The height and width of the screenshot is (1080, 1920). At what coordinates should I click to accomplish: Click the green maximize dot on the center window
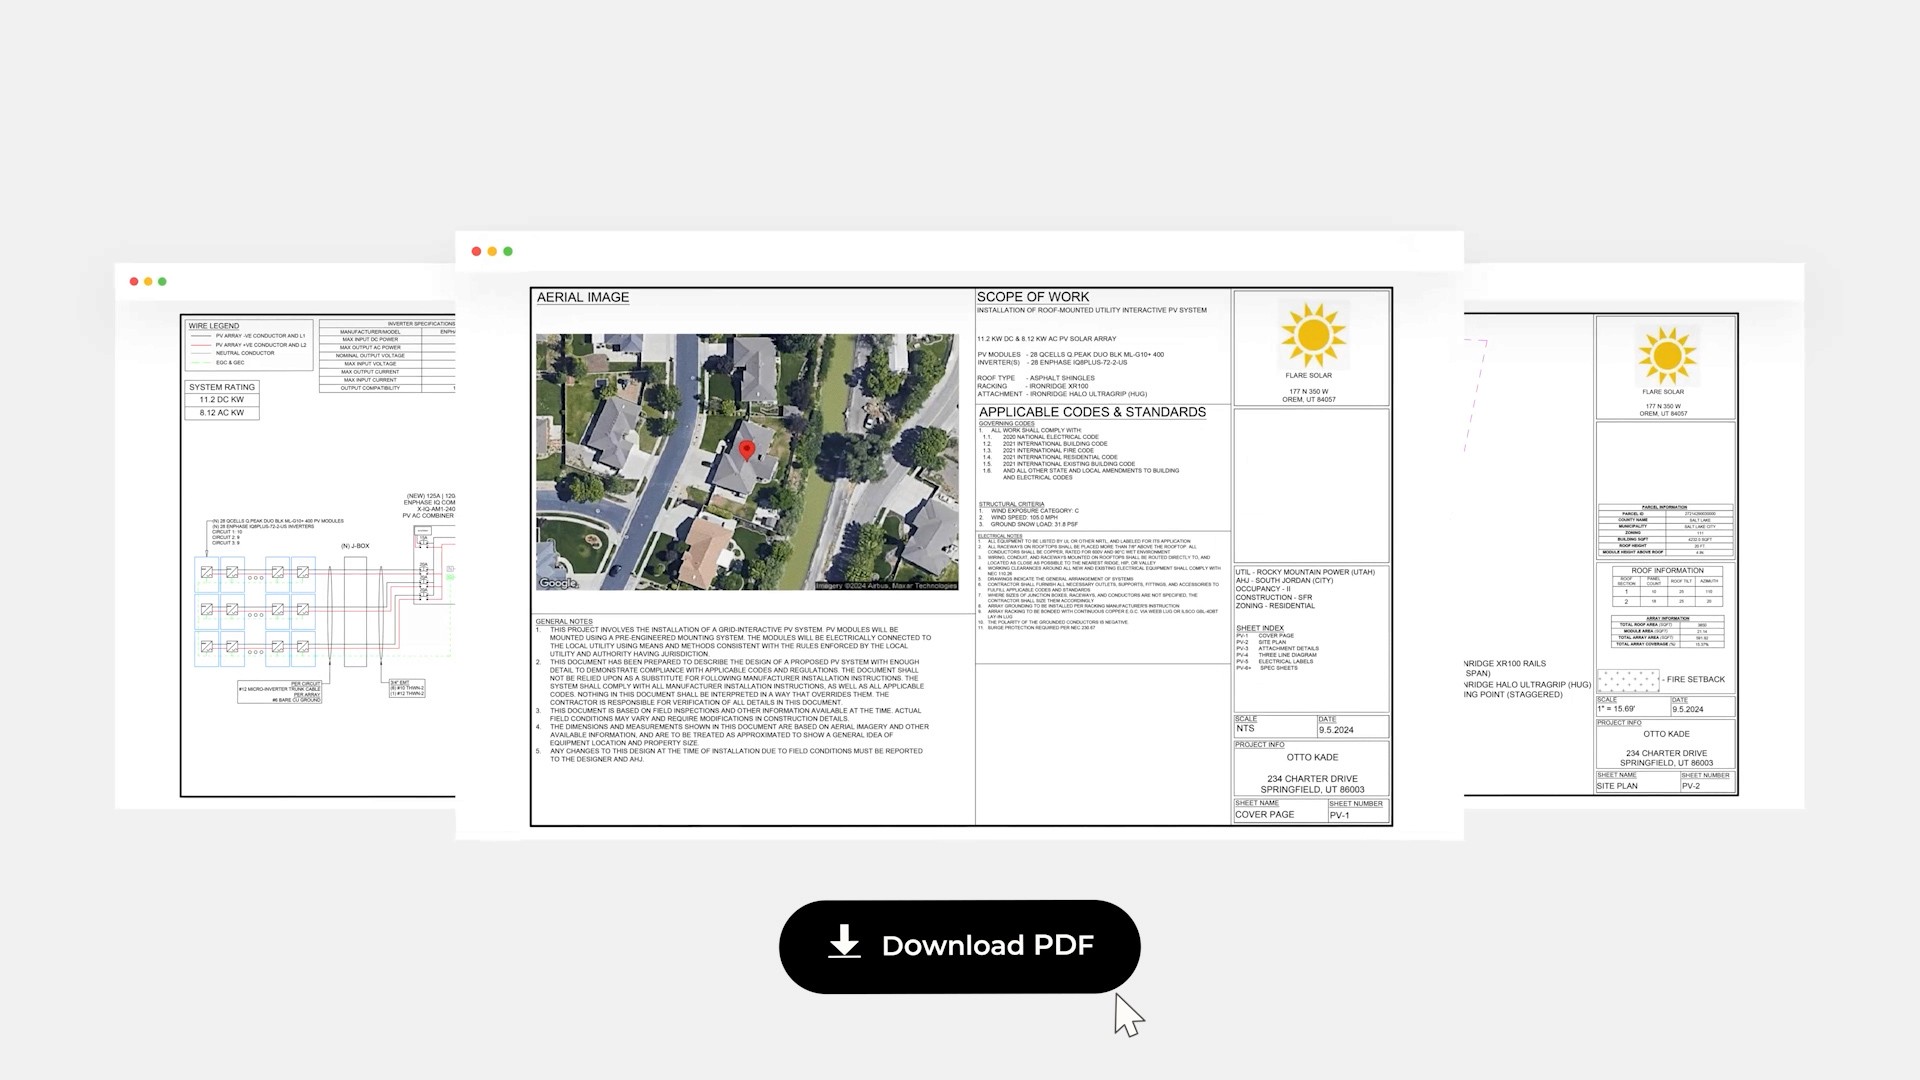[508, 251]
